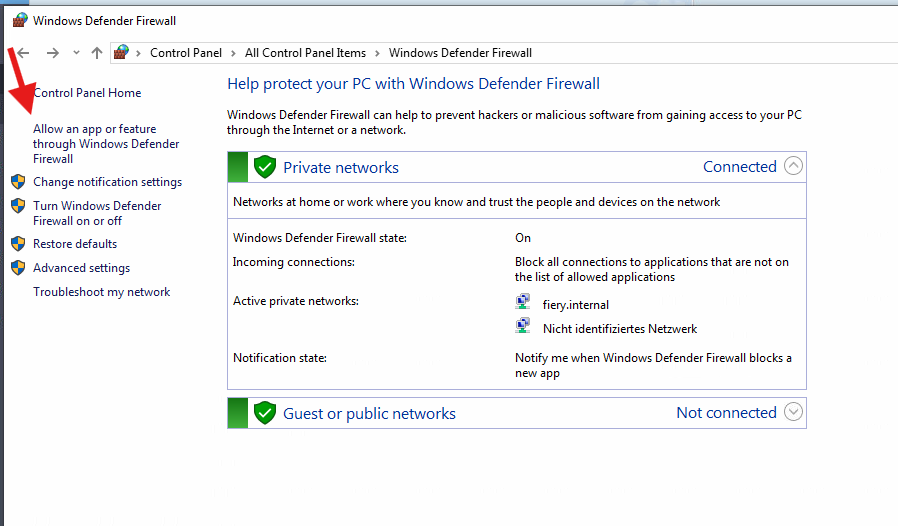Click Restore defaults link
This screenshot has width=898, height=526.
[x=75, y=244]
